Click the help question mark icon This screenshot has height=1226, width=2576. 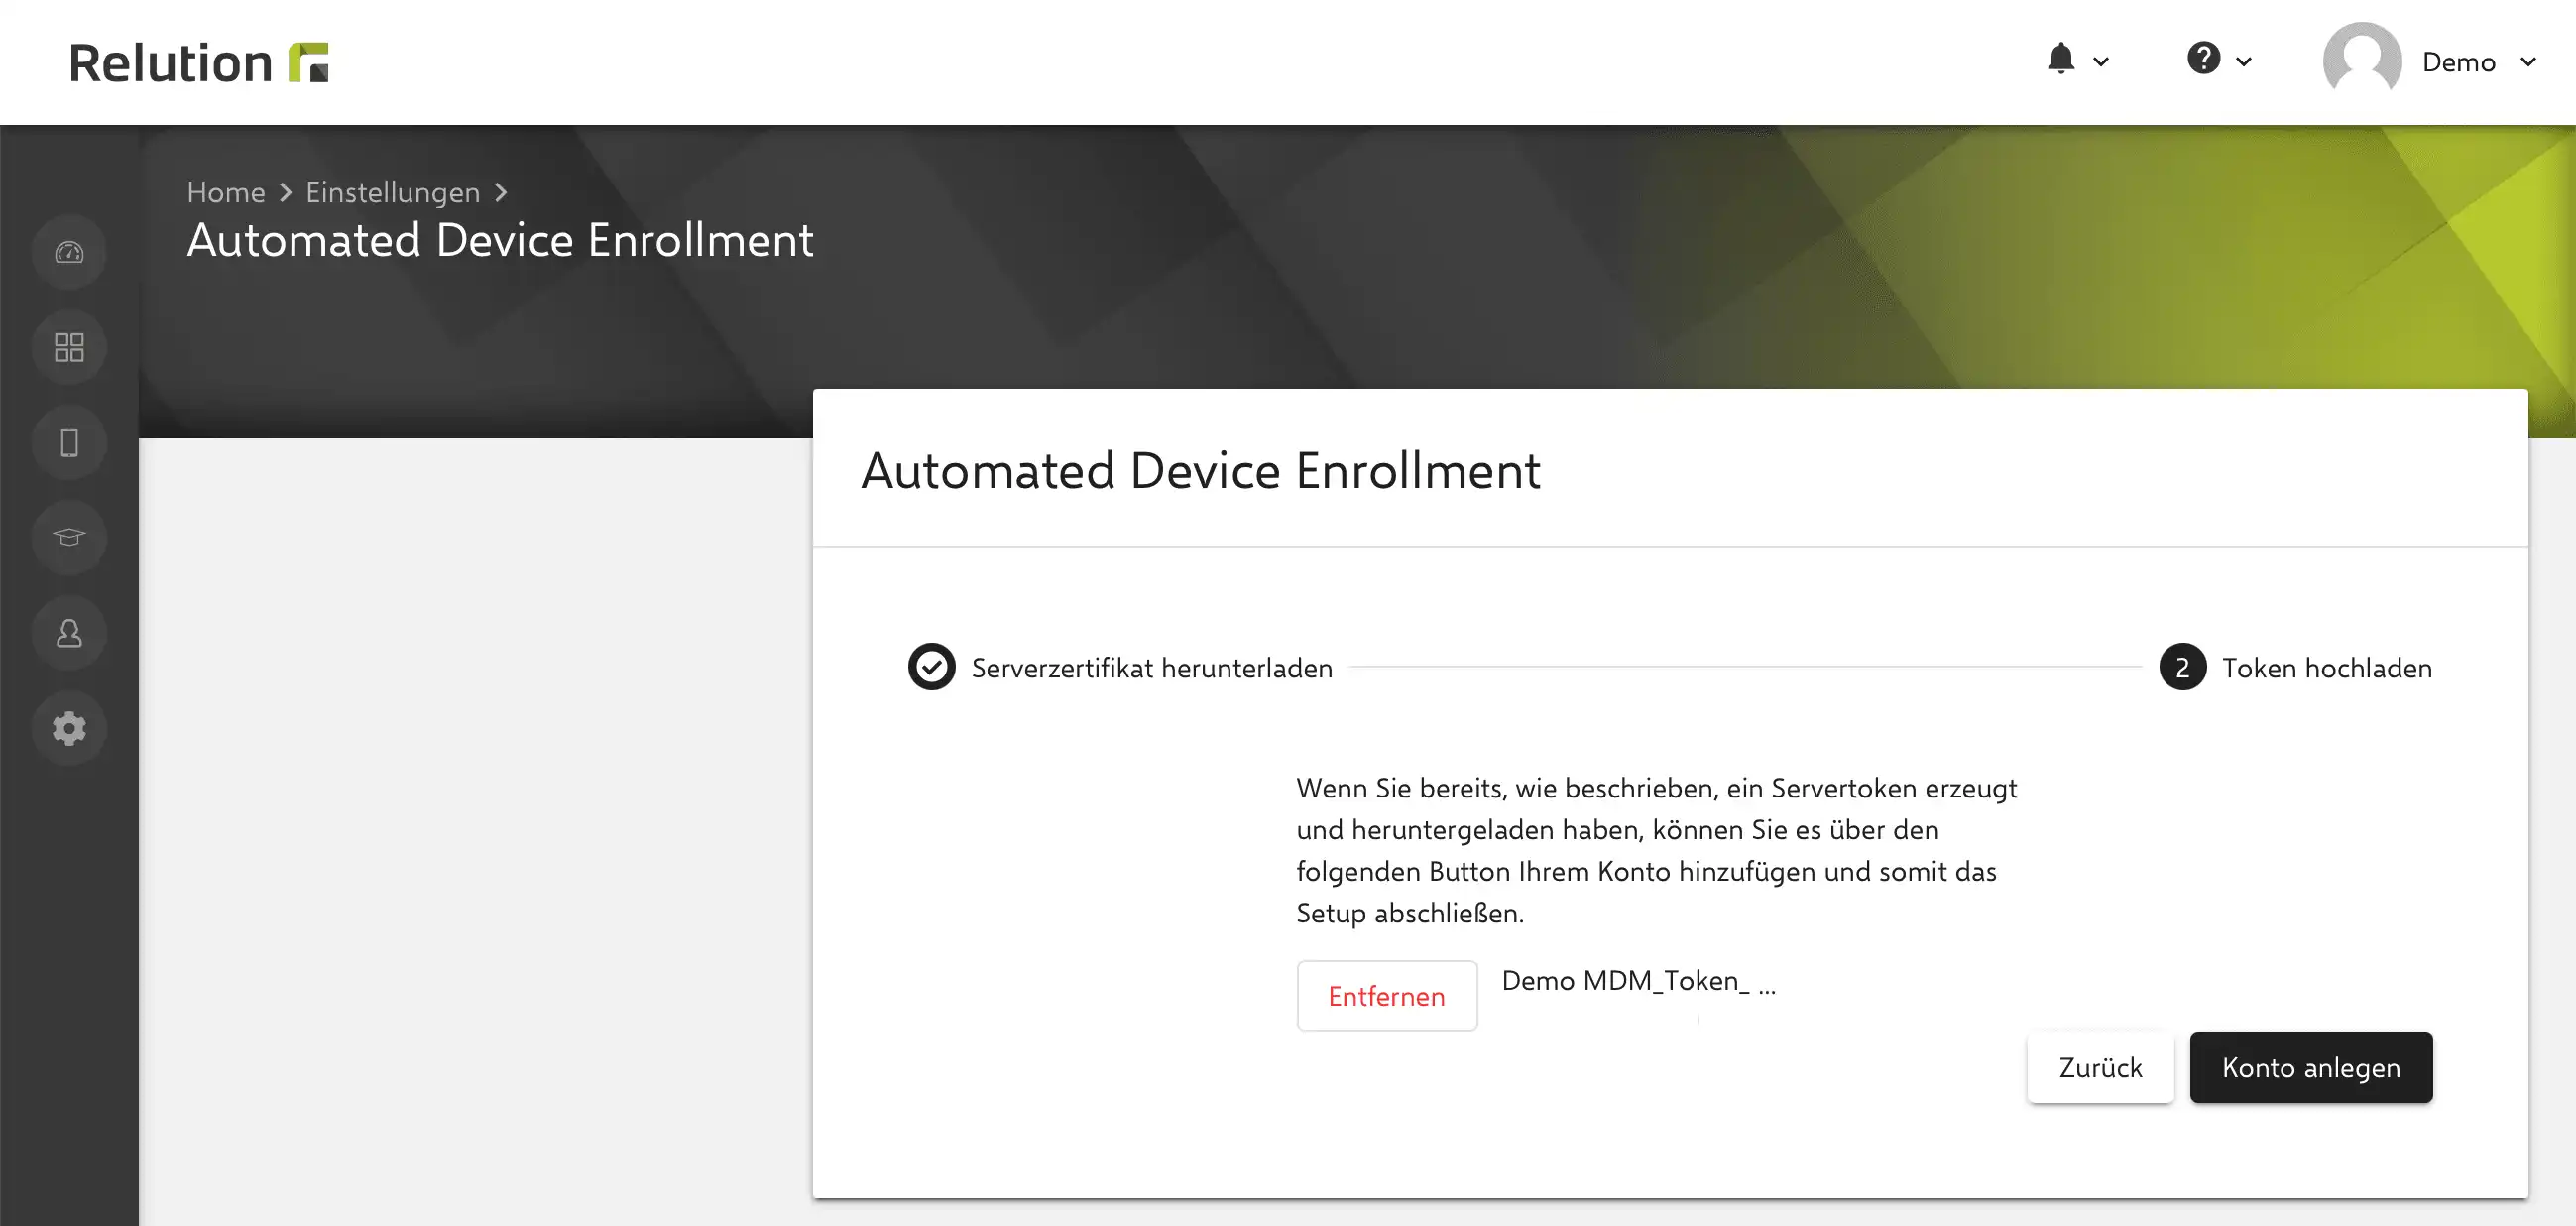2203,58
